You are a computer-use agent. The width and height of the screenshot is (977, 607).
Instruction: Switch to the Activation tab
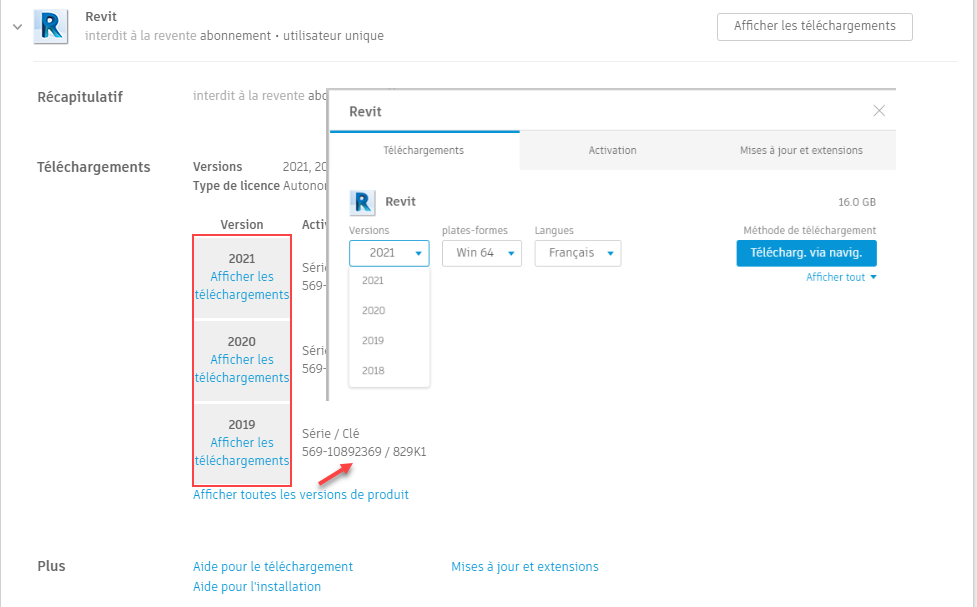[x=612, y=150]
